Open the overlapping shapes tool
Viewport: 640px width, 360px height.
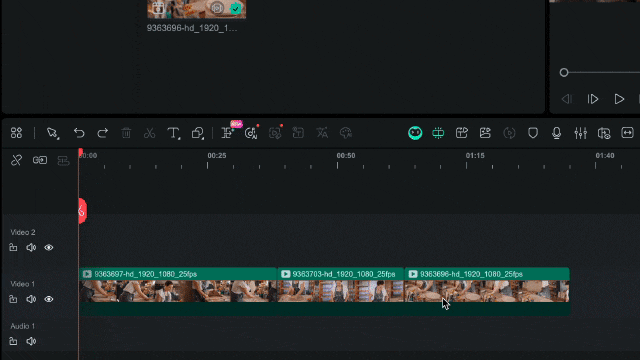[198, 133]
